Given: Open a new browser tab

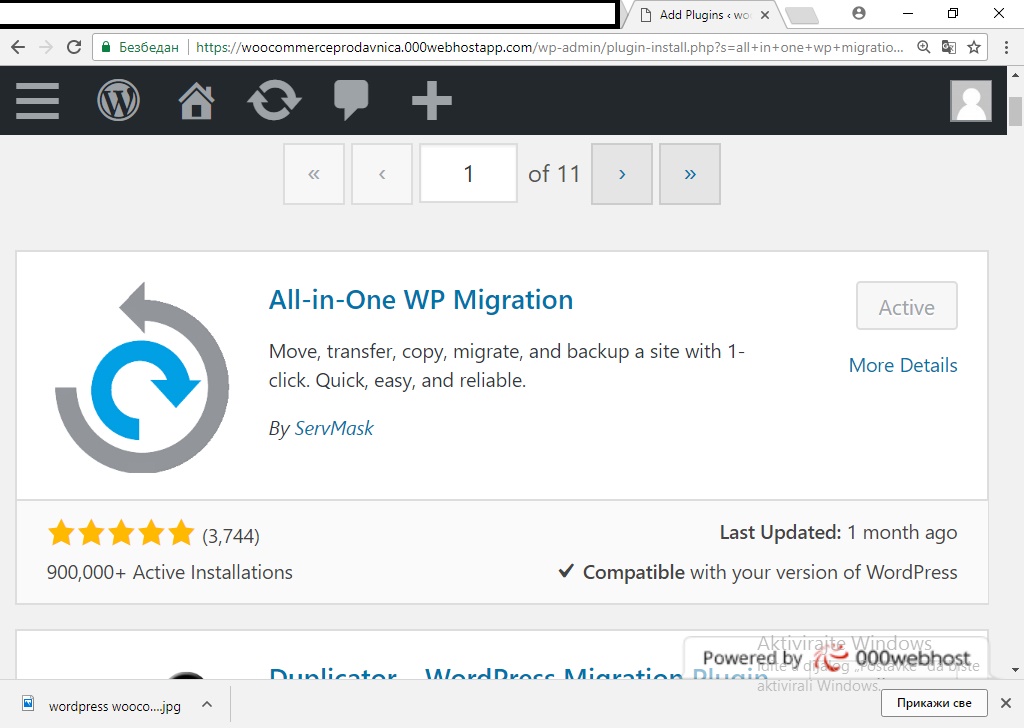Looking at the screenshot, I should 802,16.
